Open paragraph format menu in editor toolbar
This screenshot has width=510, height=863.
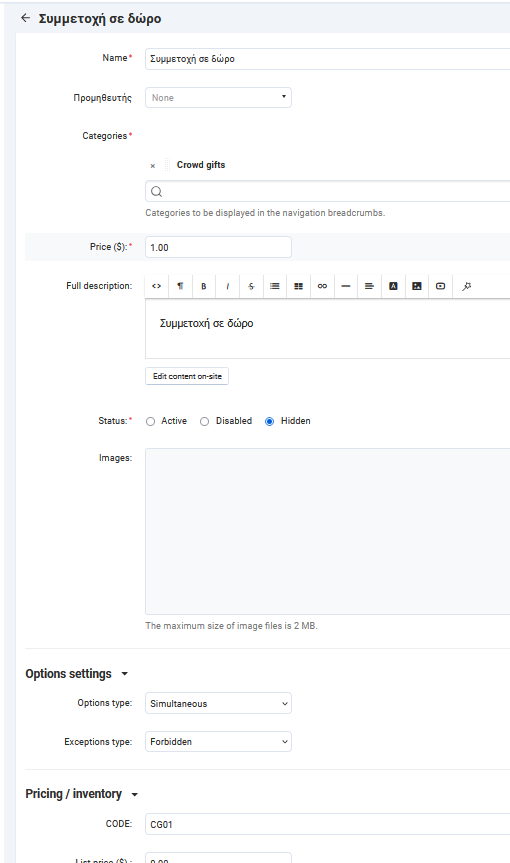[180, 286]
